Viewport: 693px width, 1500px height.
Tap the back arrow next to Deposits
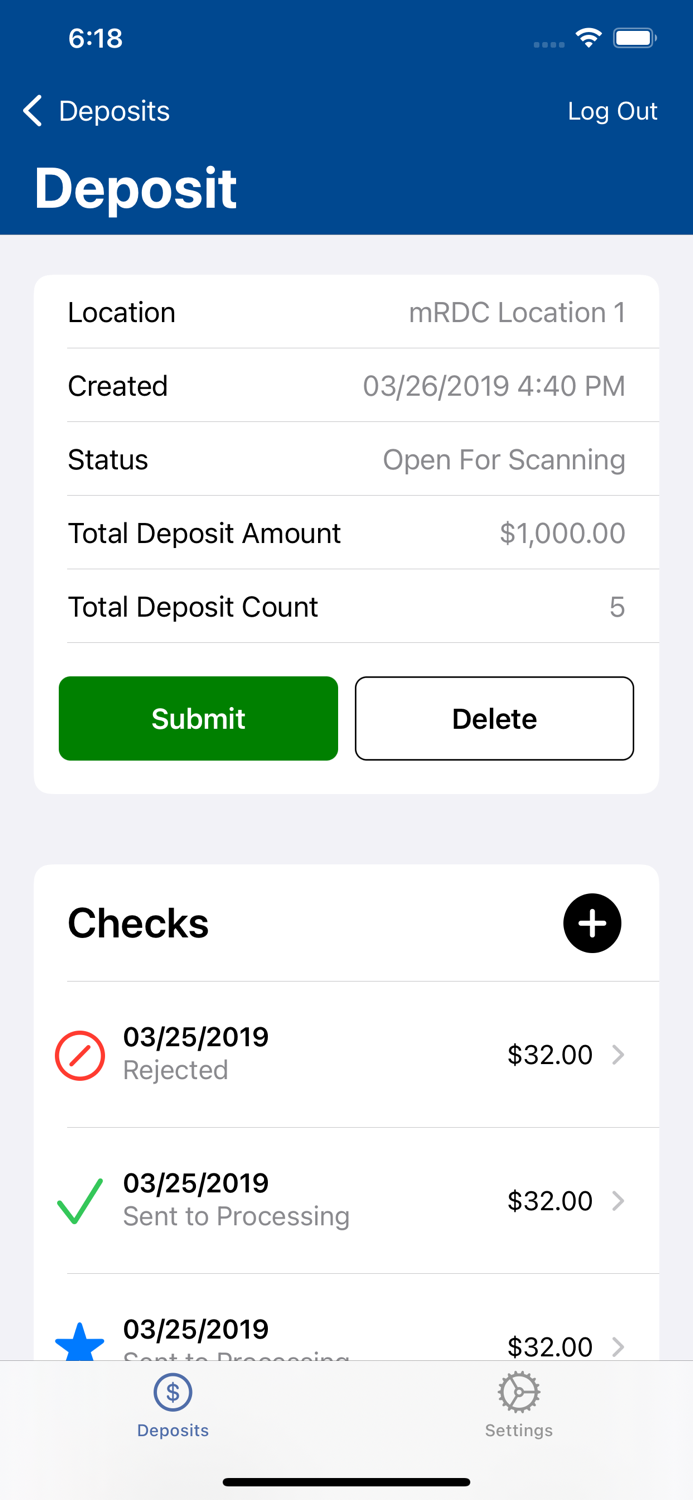31,110
